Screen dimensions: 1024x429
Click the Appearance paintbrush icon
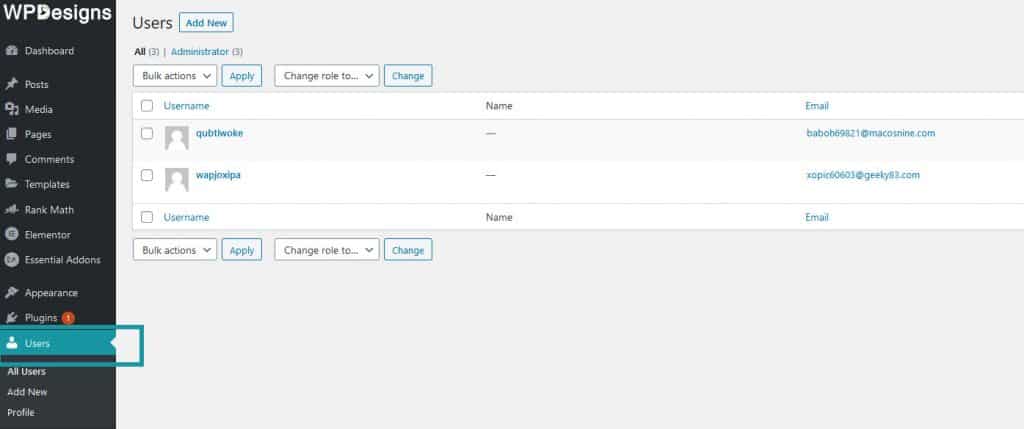tap(12, 293)
